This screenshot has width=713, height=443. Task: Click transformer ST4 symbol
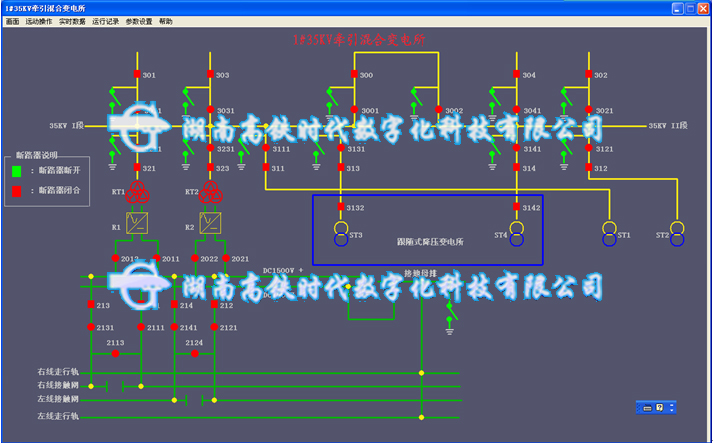point(517,234)
